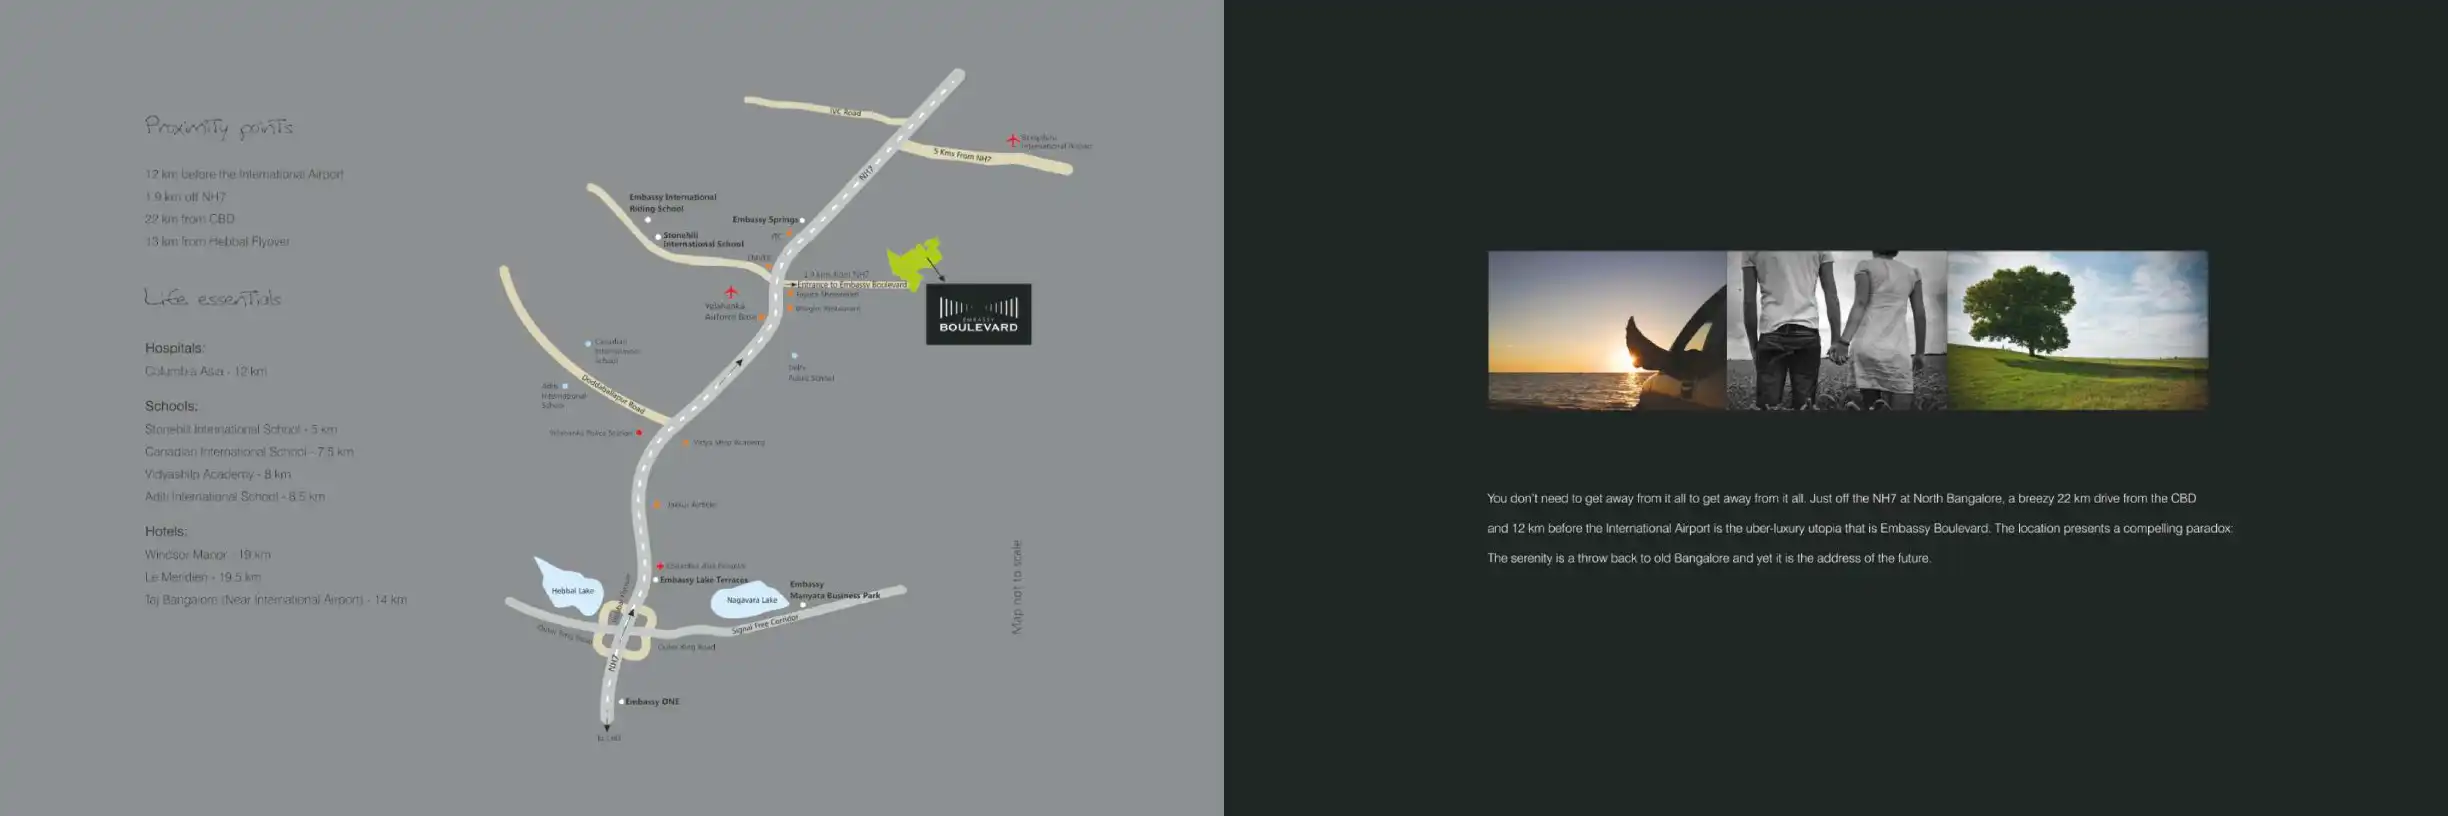Screen dimensions: 2448x816
Task: Click the Stonehill International School map label
Action: (x=703, y=240)
